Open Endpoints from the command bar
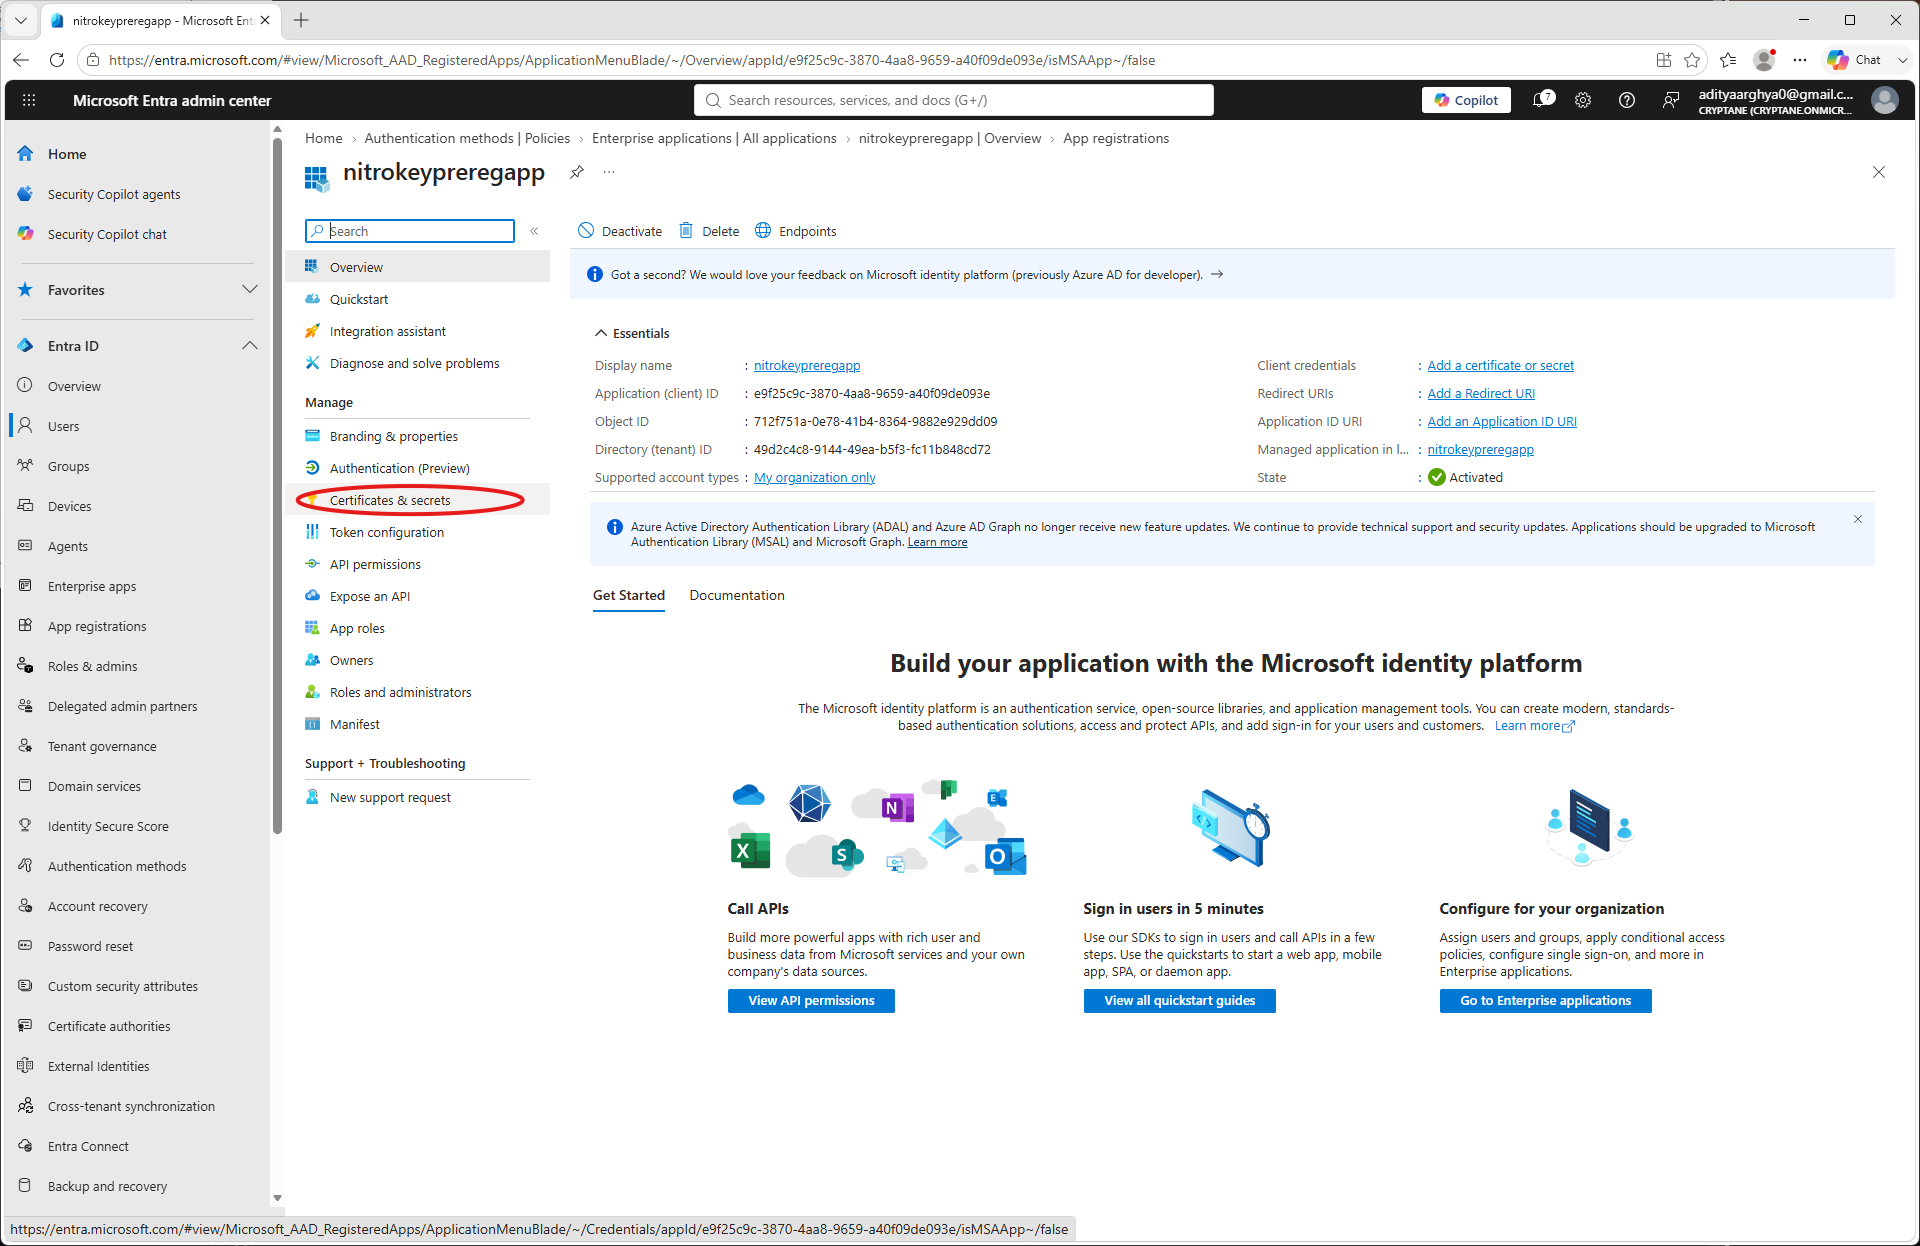Screen dimensions: 1920x1246 pos(796,231)
